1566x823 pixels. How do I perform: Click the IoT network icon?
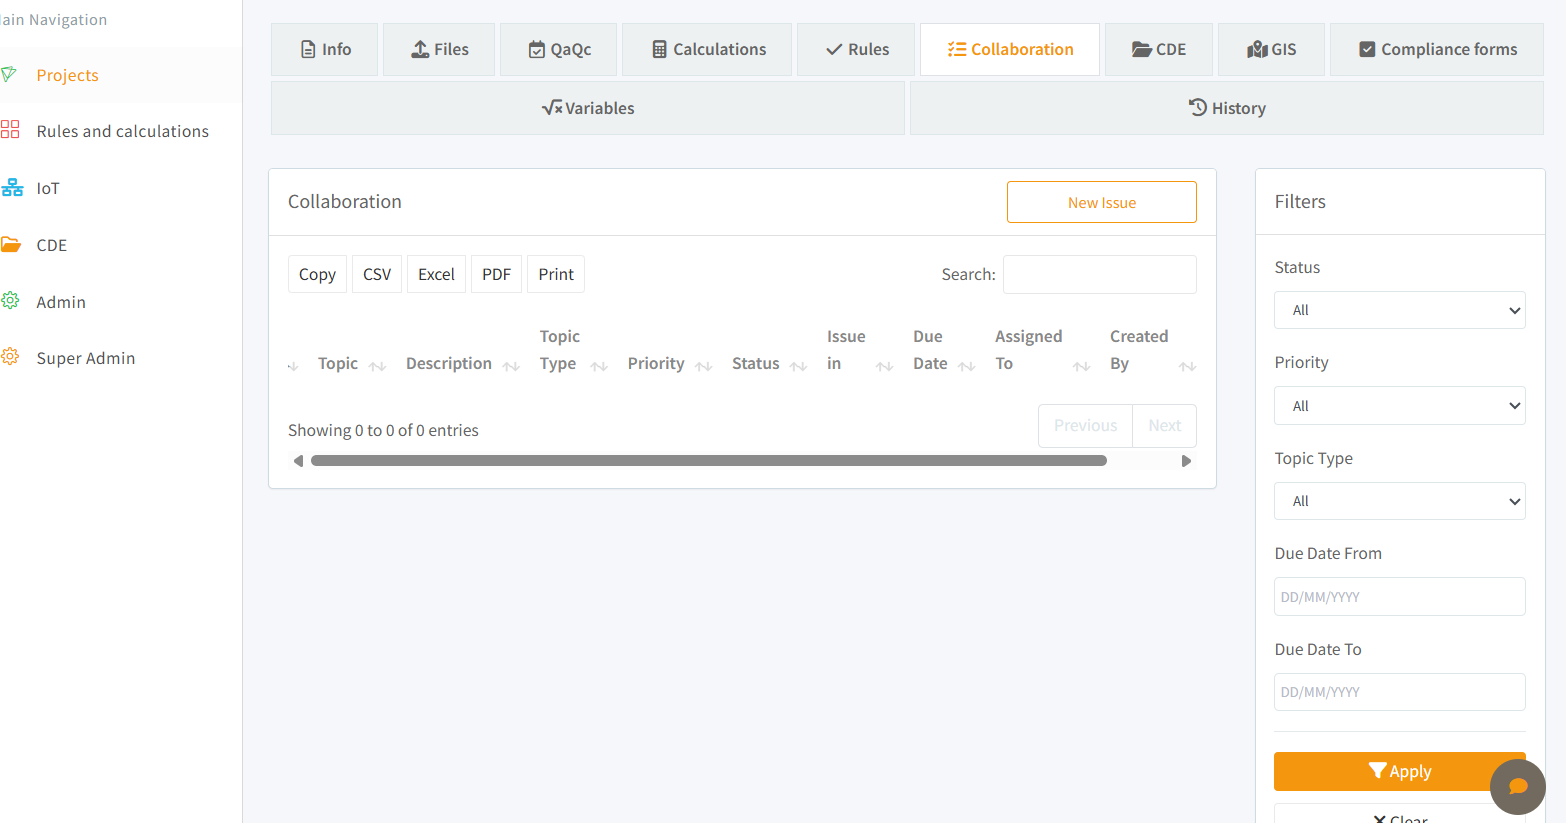tap(12, 187)
